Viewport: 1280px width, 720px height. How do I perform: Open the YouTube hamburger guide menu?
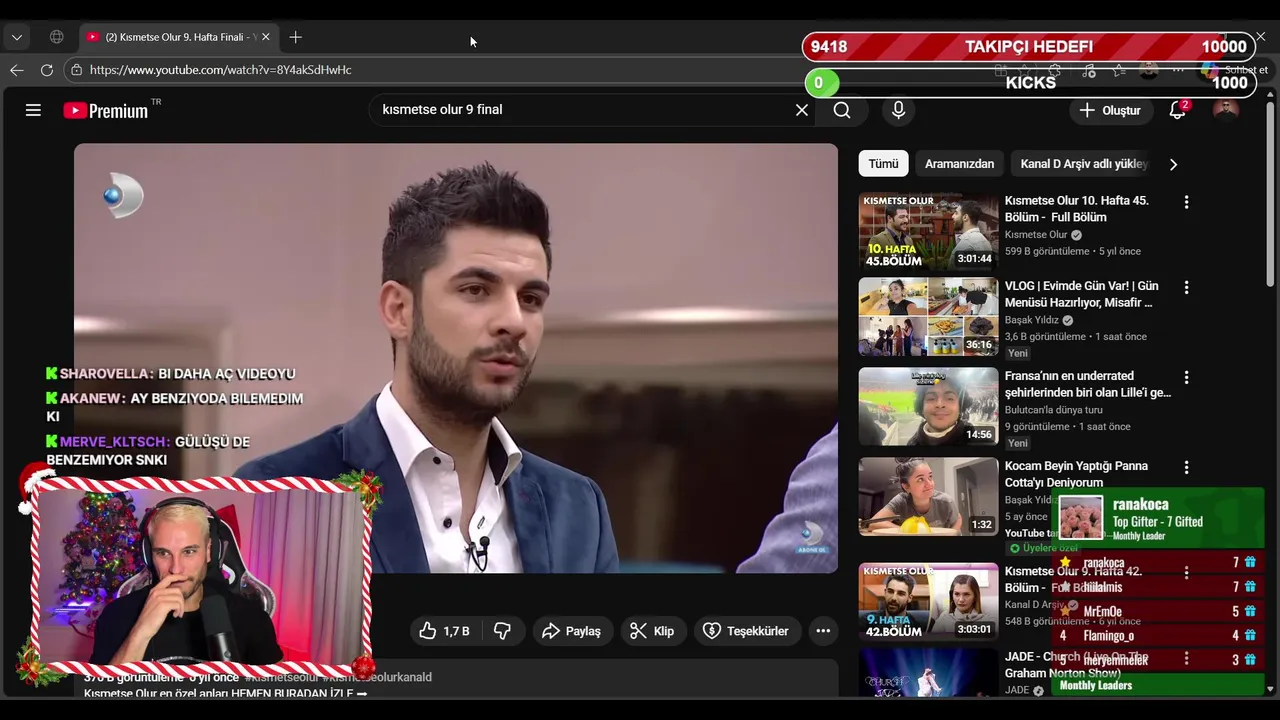click(33, 110)
